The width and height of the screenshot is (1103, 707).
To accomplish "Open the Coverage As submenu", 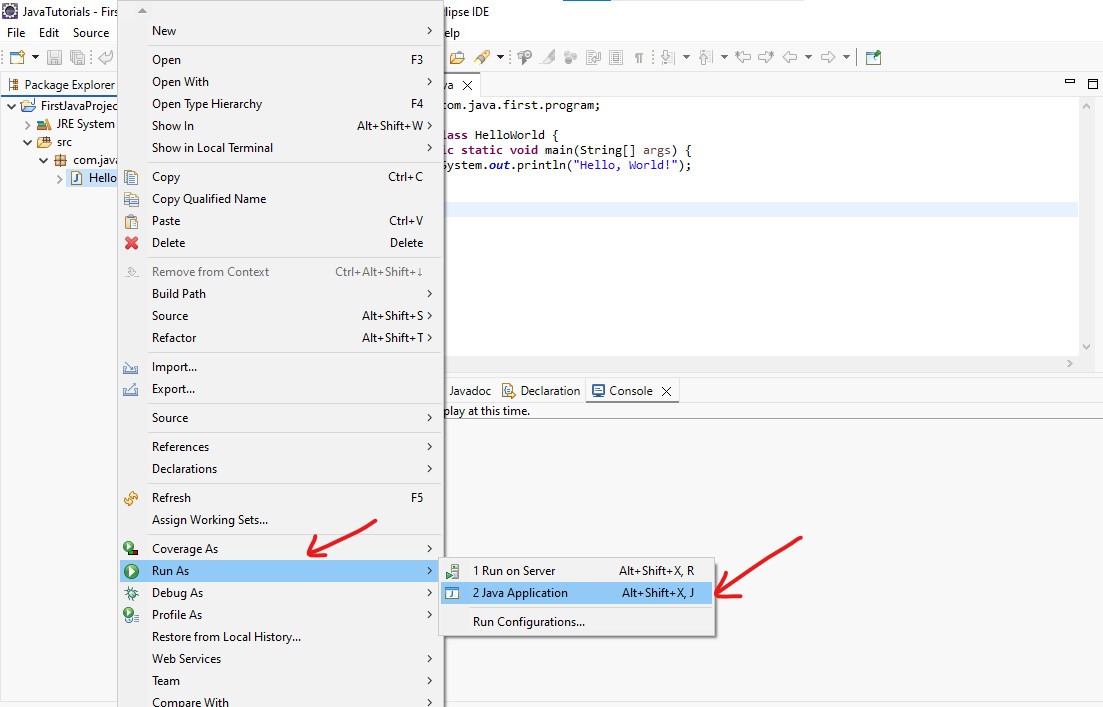I will (281, 549).
